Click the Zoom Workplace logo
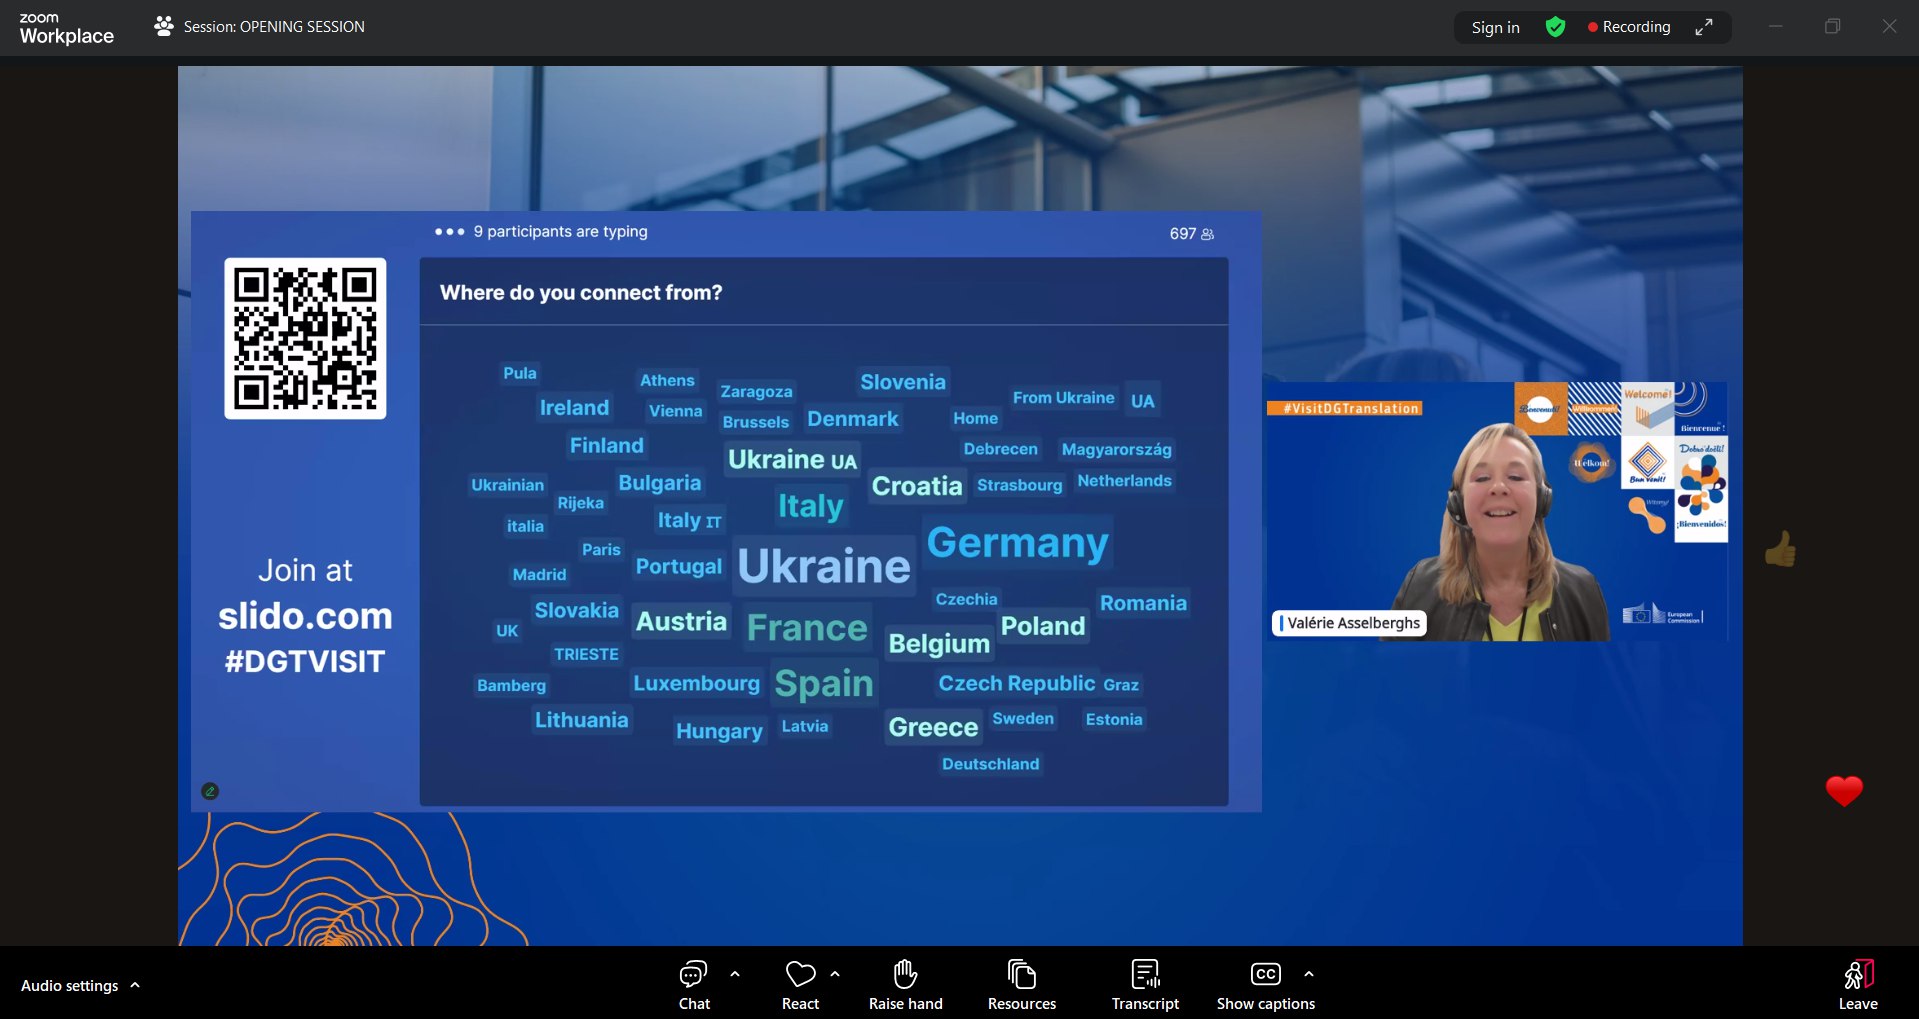The height and width of the screenshot is (1019, 1919). [66, 28]
